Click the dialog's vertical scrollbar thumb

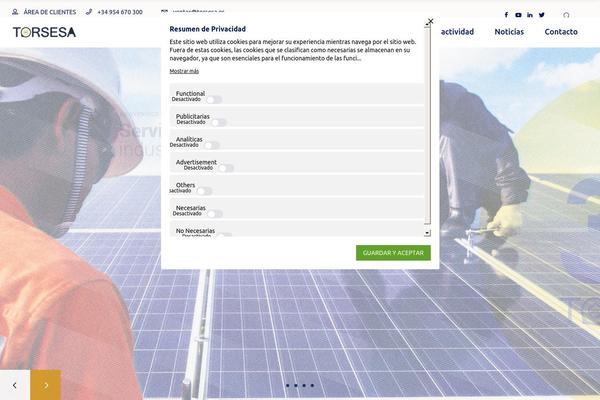tap(427, 126)
